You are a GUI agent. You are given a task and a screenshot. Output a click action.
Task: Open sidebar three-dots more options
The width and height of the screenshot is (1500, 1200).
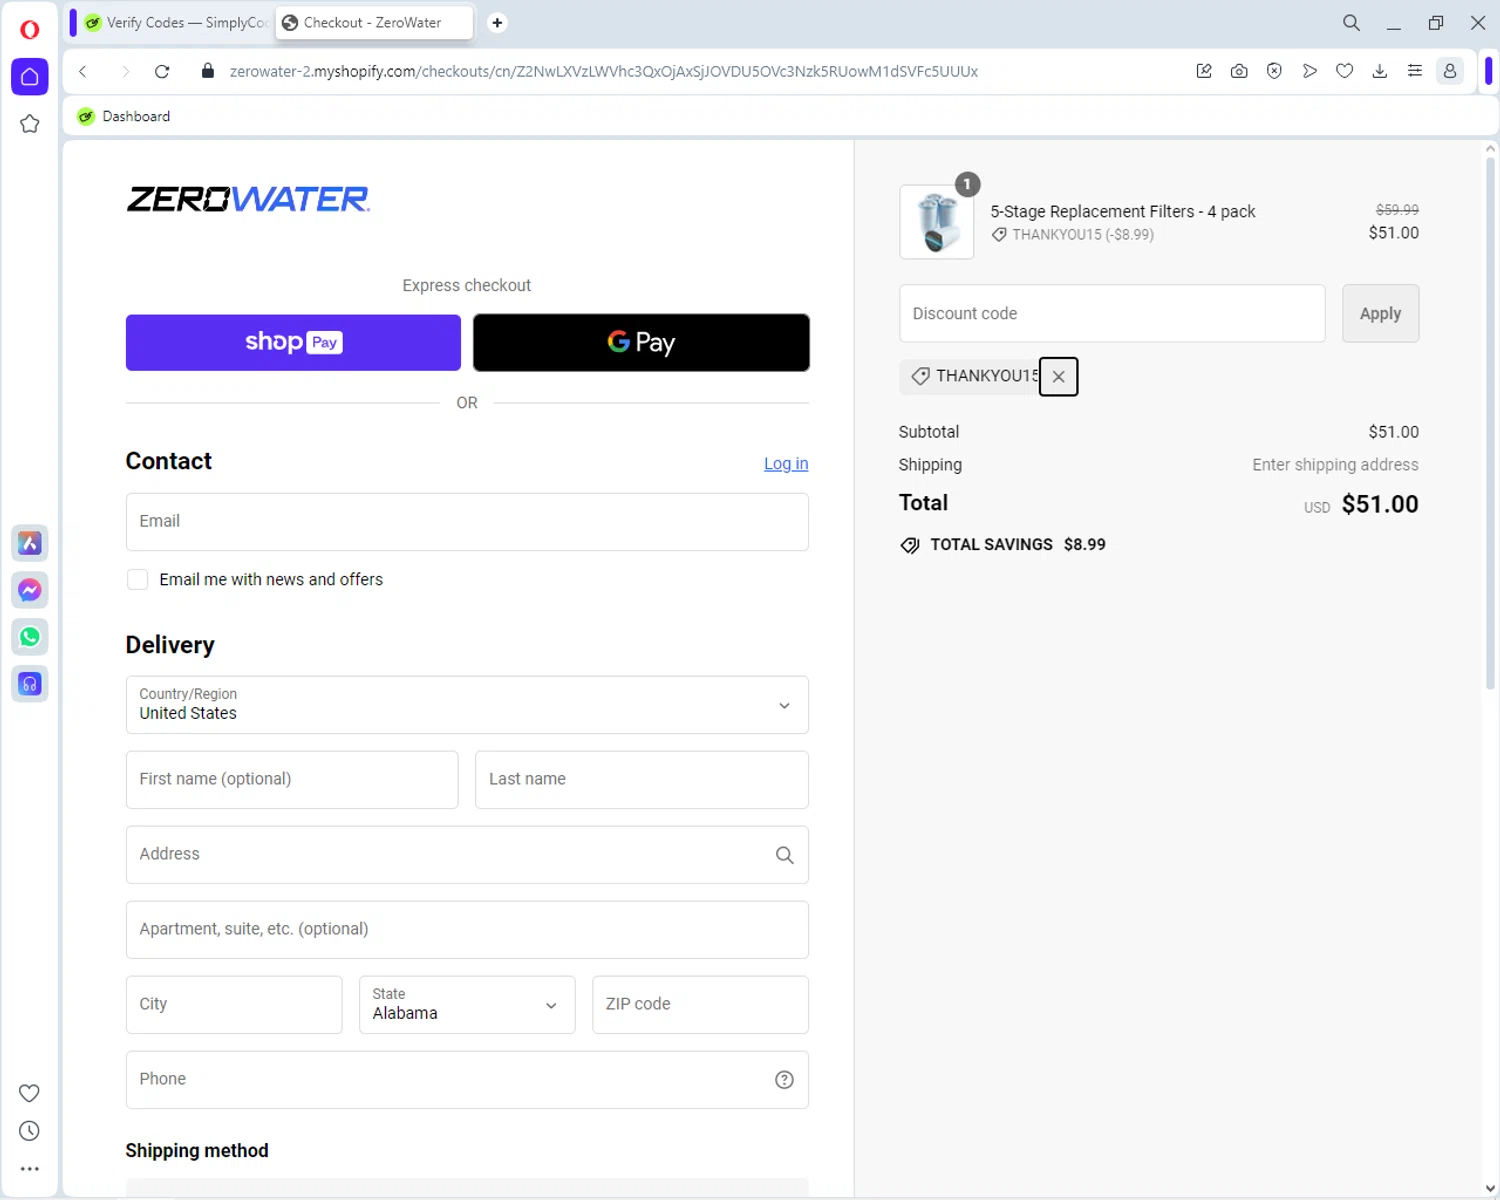click(x=30, y=1169)
